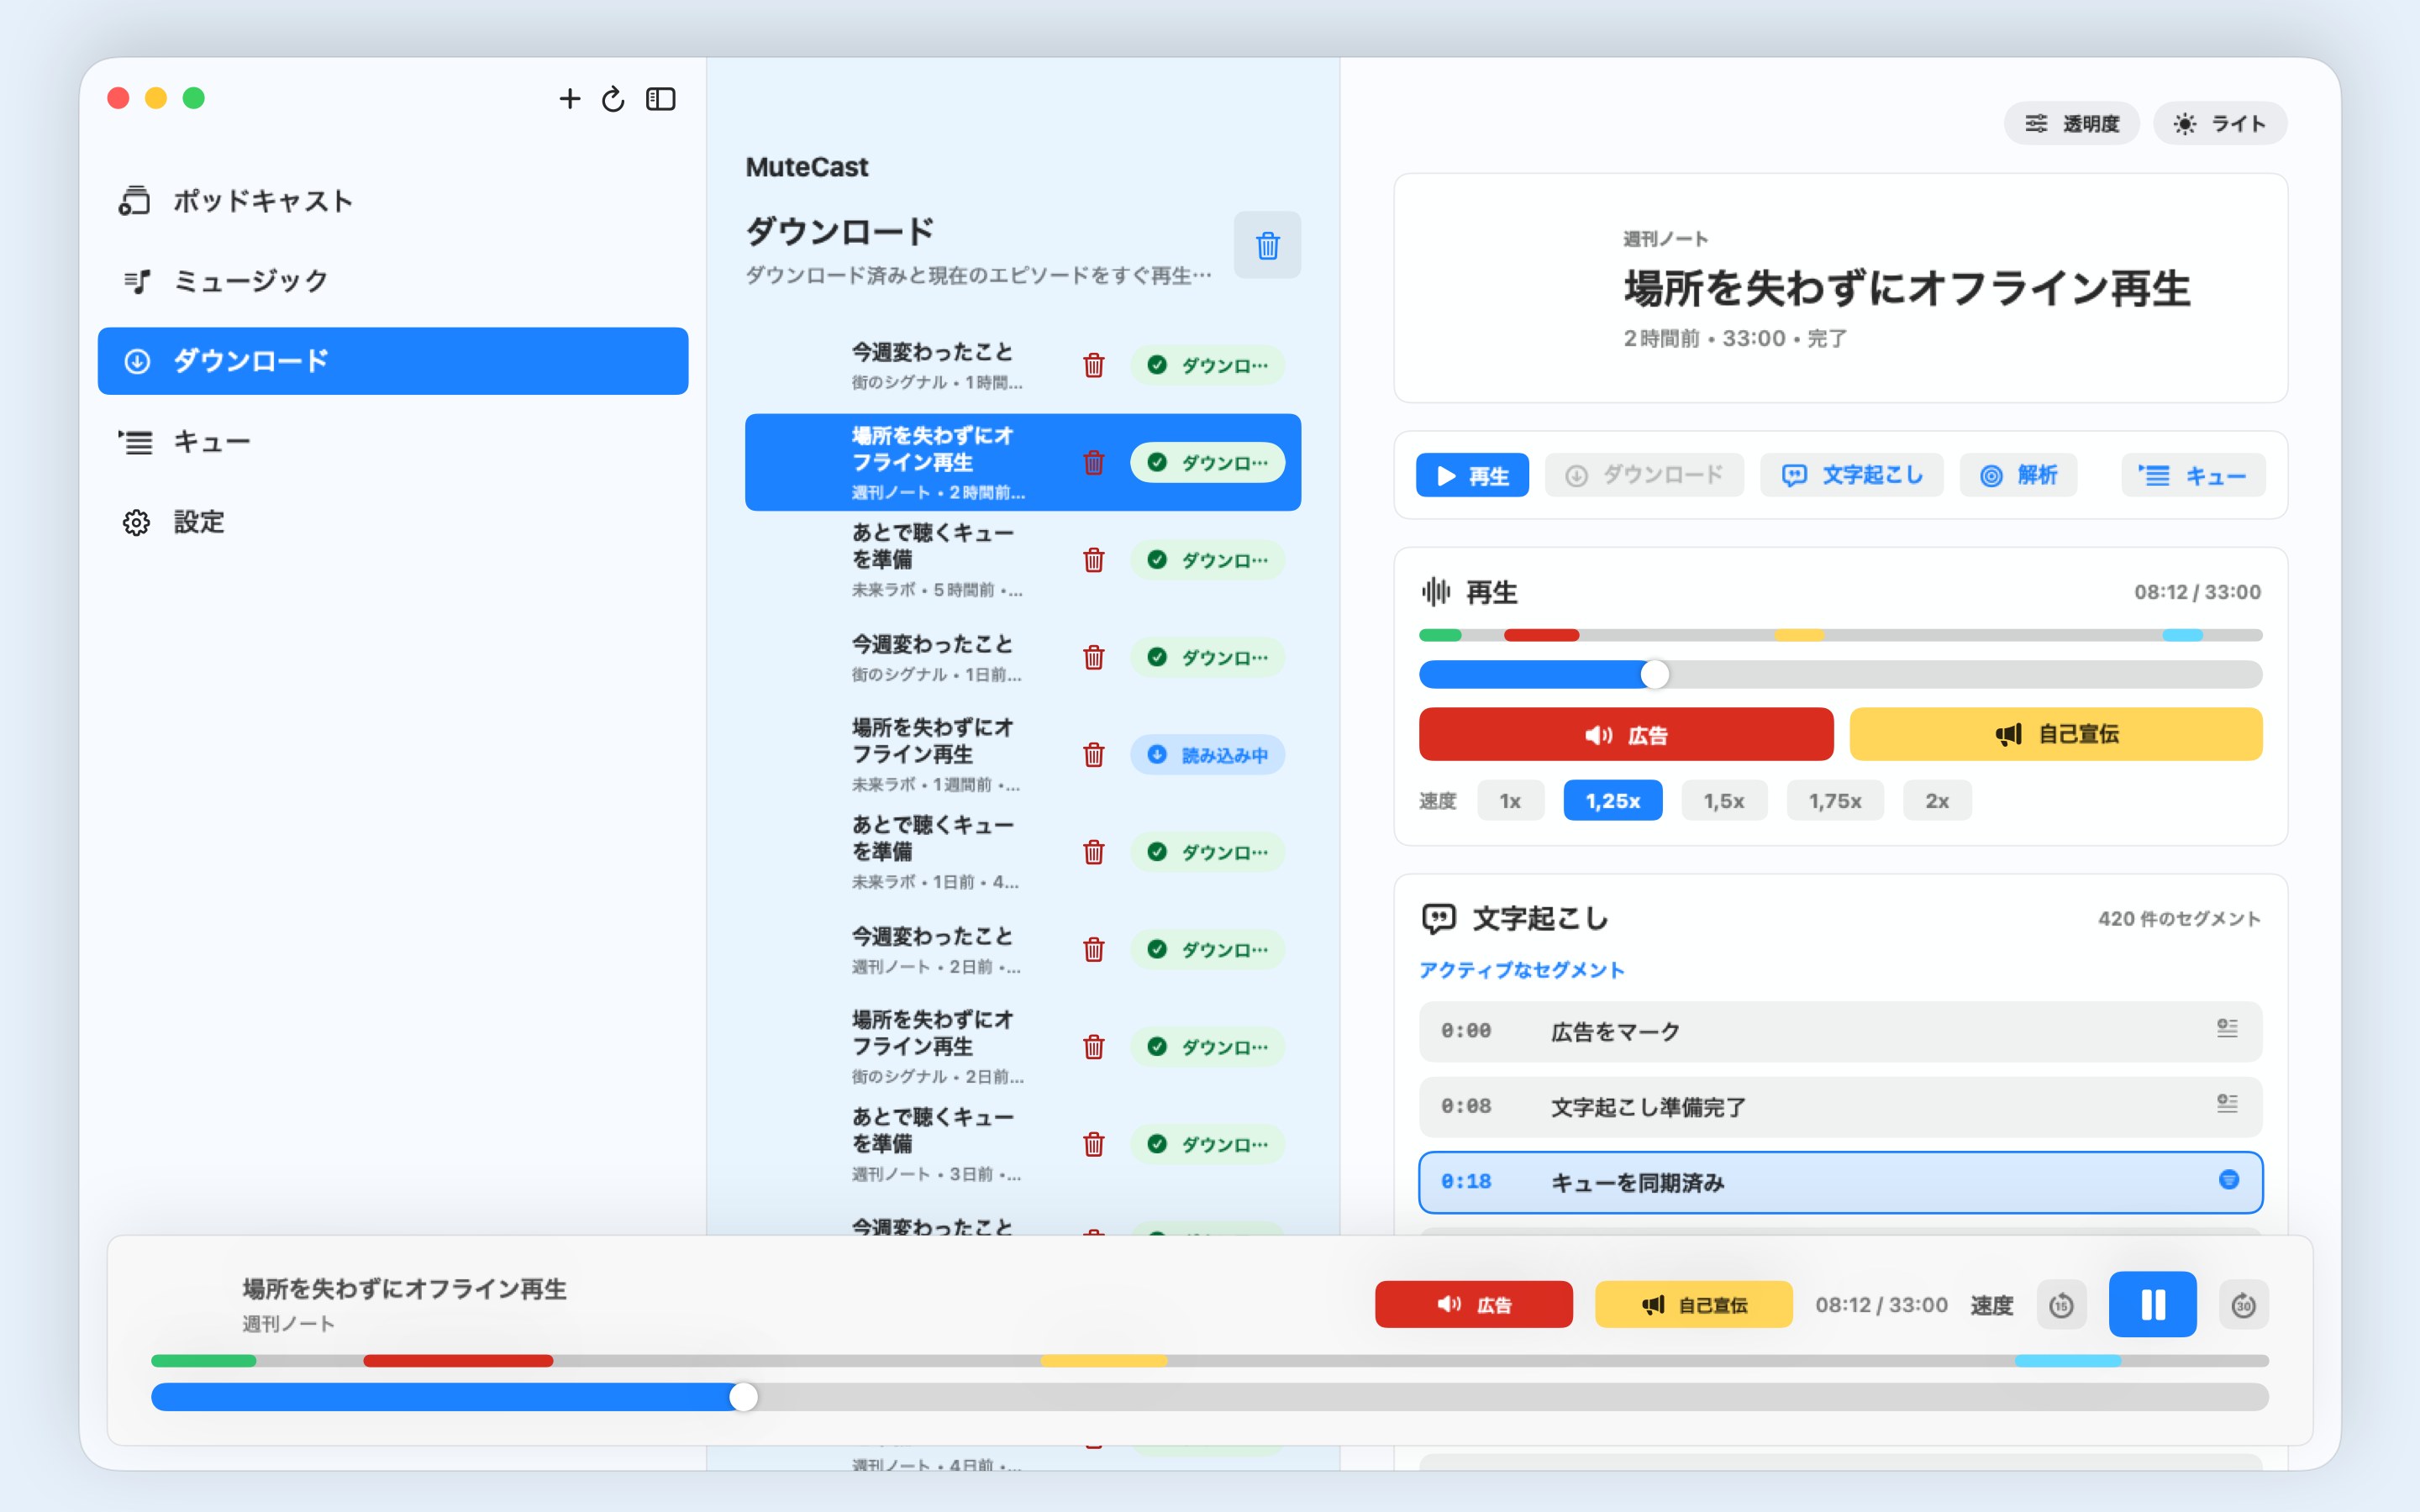Open ポッドキャスト in the sidebar
The height and width of the screenshot is (1512, 2420).
(x=392, y=201)
